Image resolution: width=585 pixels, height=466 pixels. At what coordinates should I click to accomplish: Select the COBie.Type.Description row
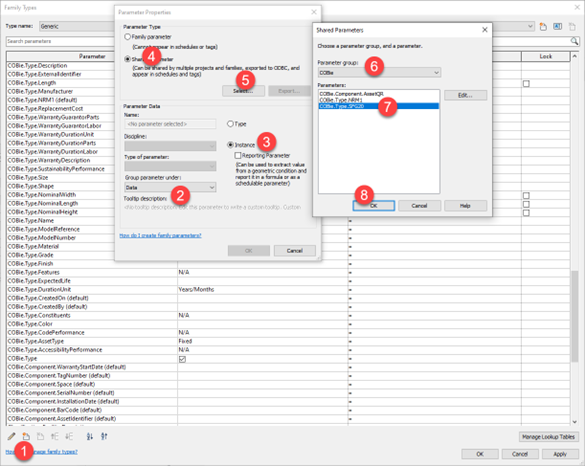(x=60, y=65)
